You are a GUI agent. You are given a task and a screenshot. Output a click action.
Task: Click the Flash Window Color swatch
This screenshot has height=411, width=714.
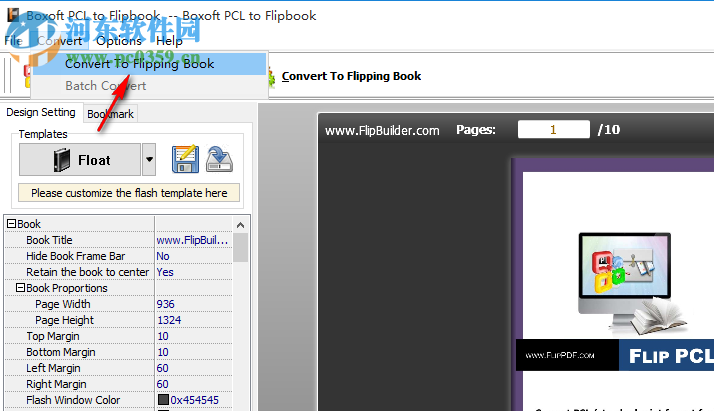coord(163,400)
